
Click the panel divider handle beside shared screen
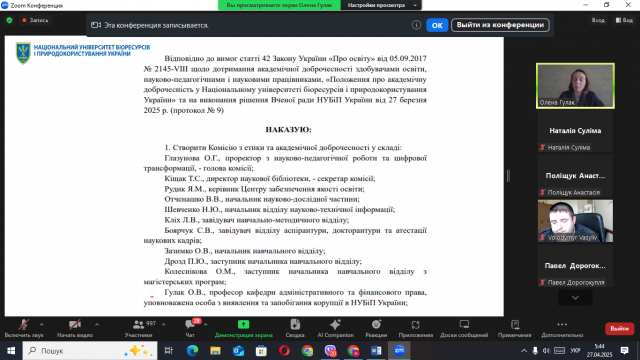508,176
